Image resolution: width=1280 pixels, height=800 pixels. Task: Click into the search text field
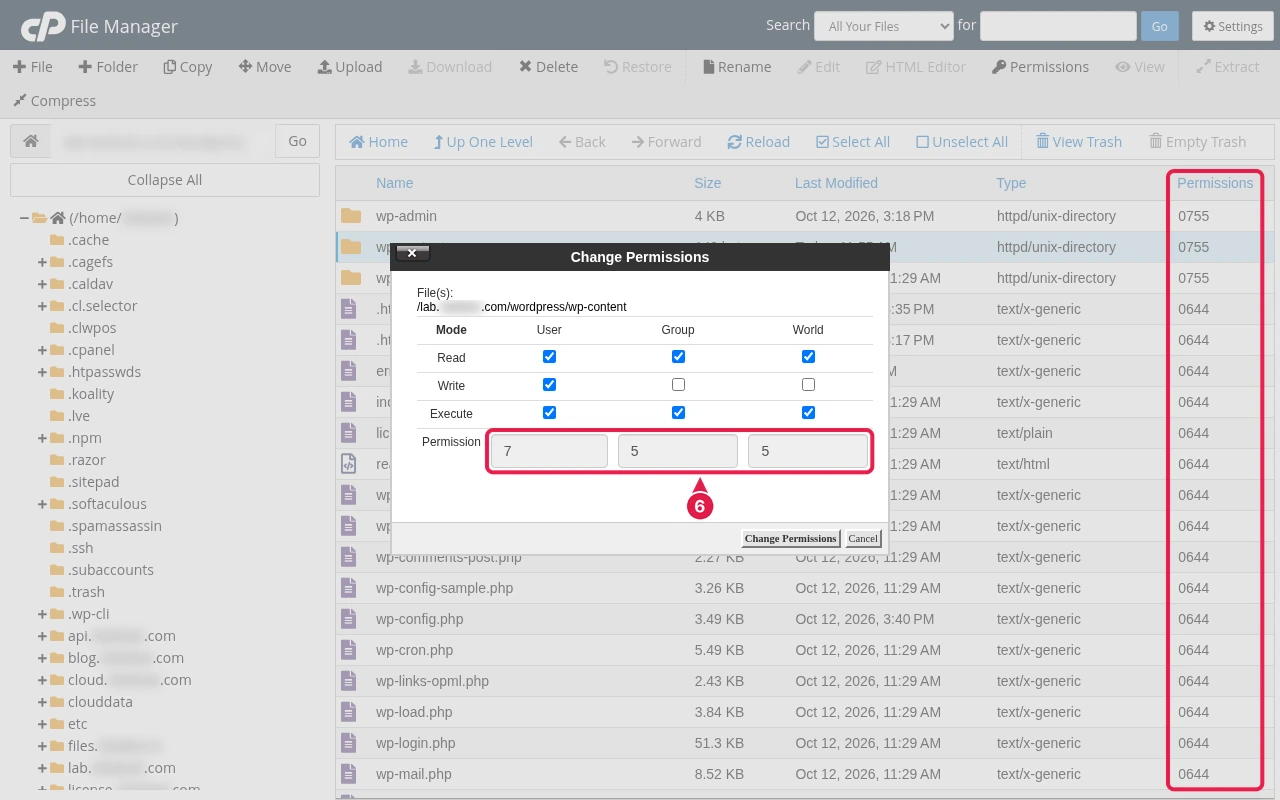click(1058, 26)
